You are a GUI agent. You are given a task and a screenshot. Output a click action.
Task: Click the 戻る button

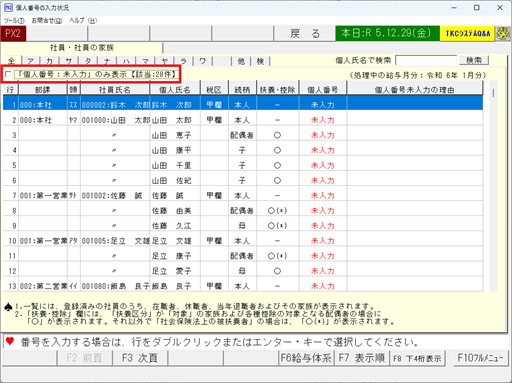pos(305,34)
